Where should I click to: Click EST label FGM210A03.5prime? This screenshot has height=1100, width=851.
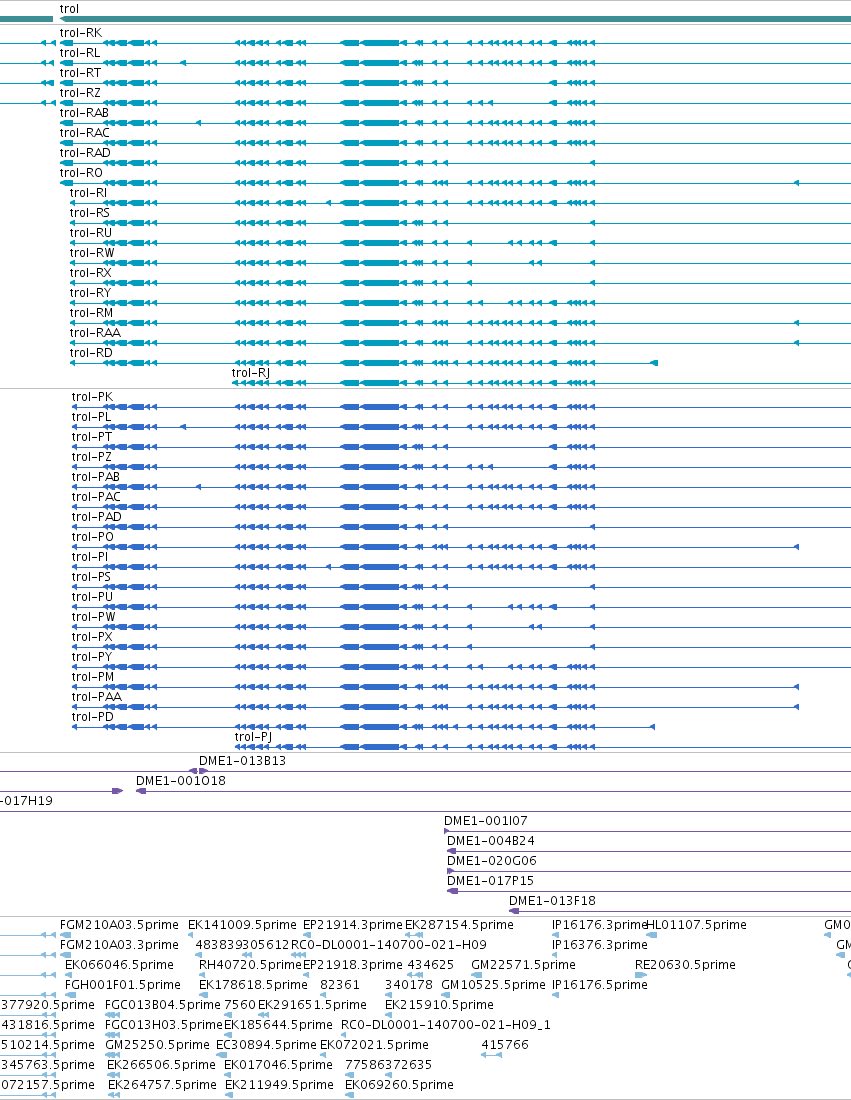[x=119, y=925]
